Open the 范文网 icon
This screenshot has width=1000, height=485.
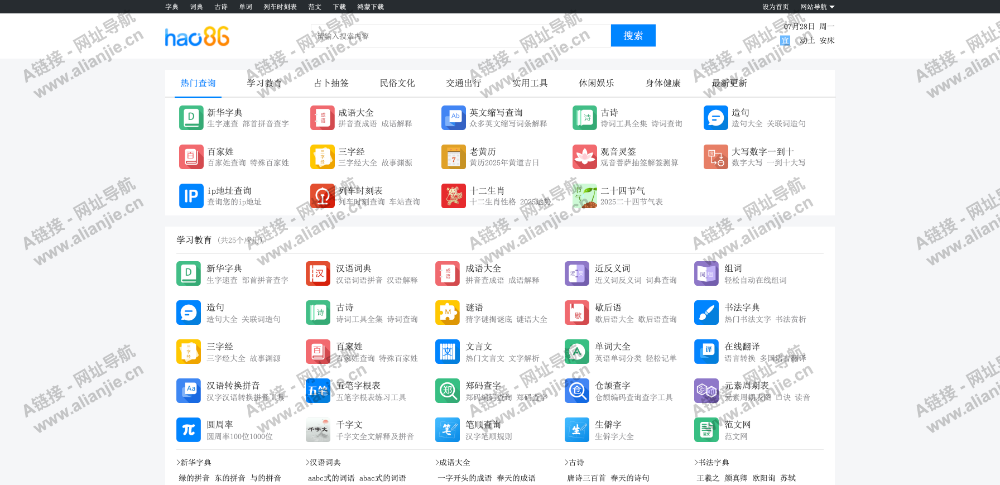pyautogui.click(x=707, y=430)
